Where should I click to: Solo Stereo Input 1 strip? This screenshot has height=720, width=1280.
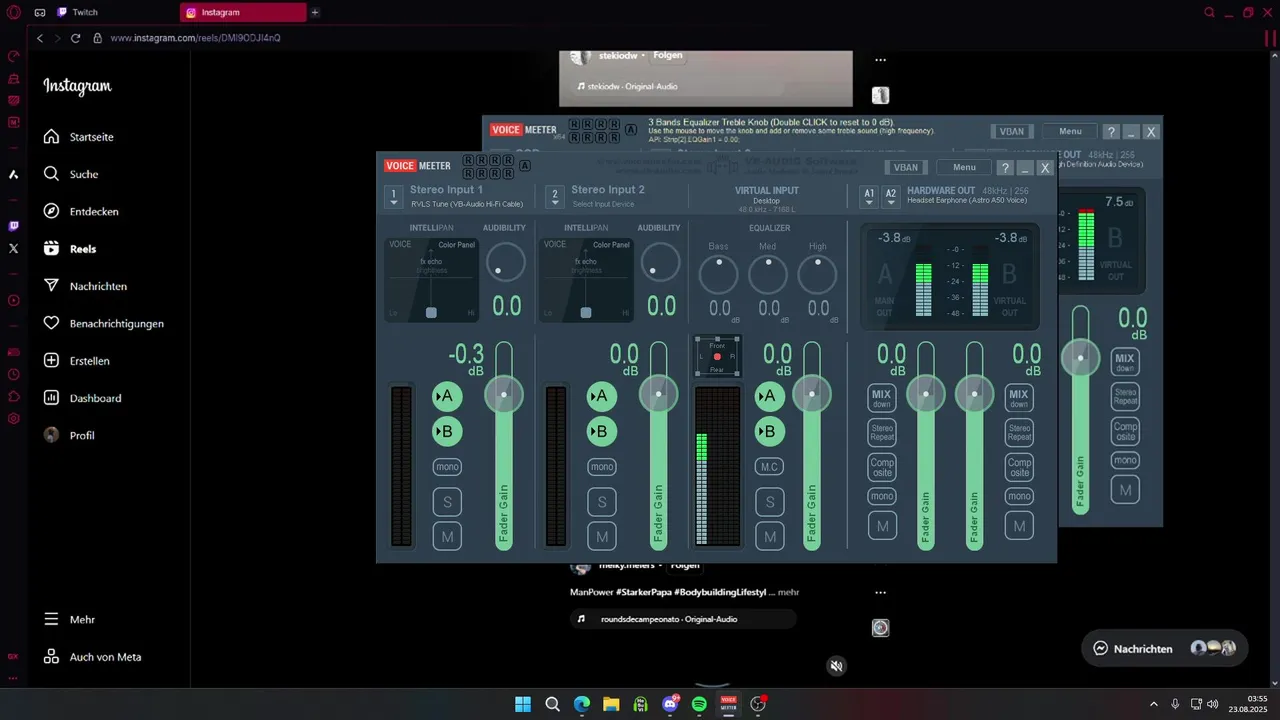click(447, 502)
